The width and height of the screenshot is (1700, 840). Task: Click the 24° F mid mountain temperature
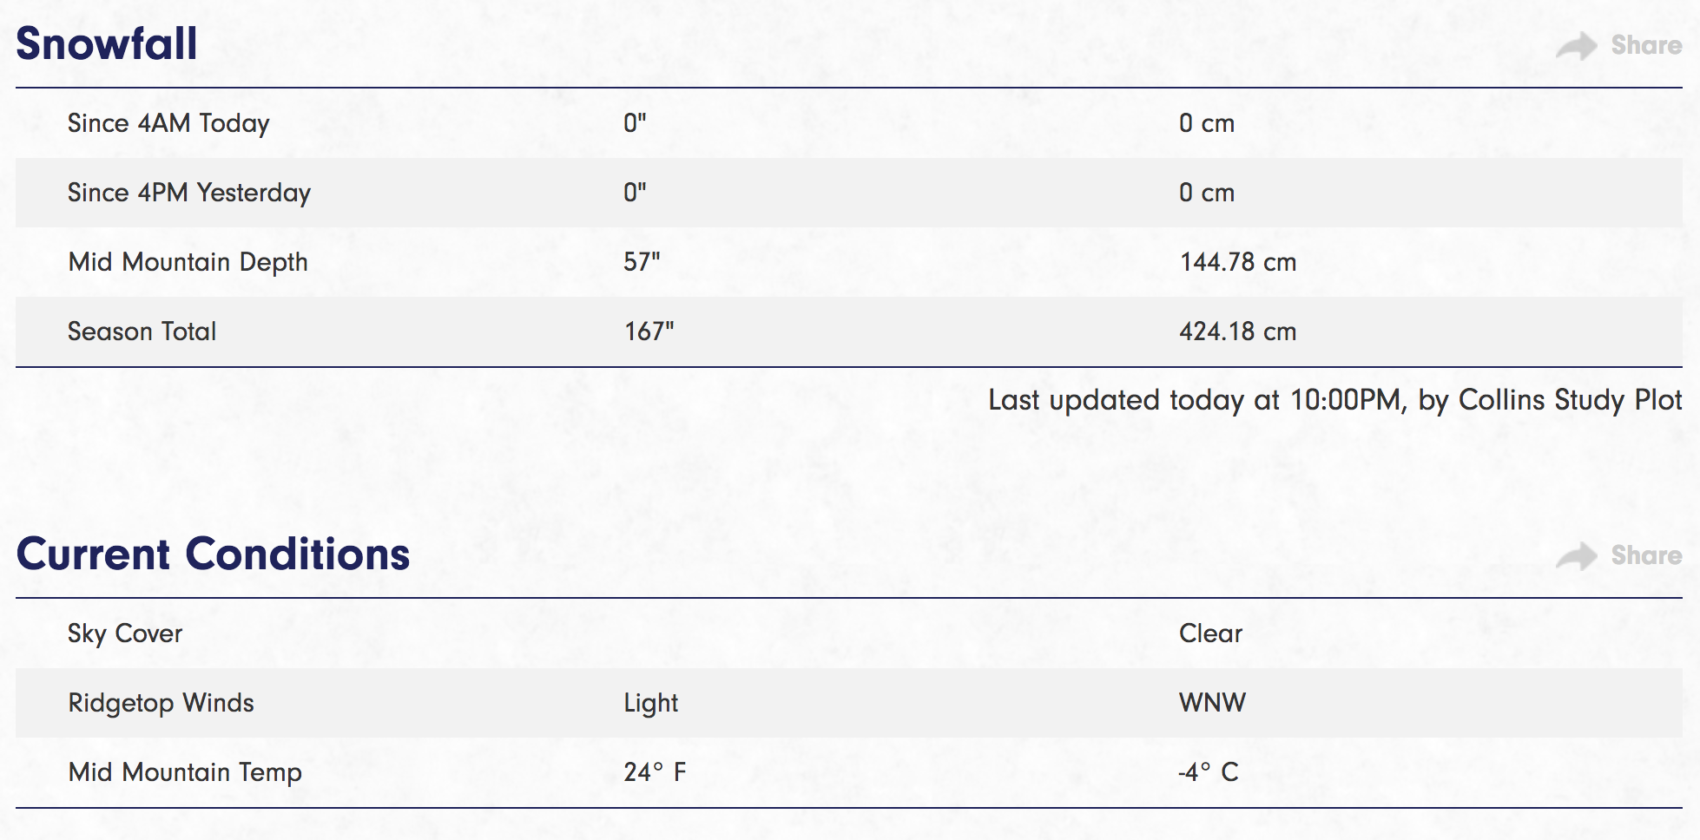[x=655, y=772]
